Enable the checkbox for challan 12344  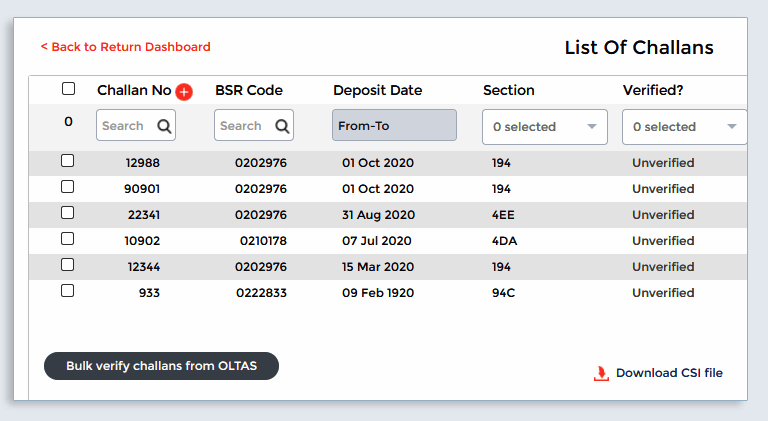click(68, 265)
